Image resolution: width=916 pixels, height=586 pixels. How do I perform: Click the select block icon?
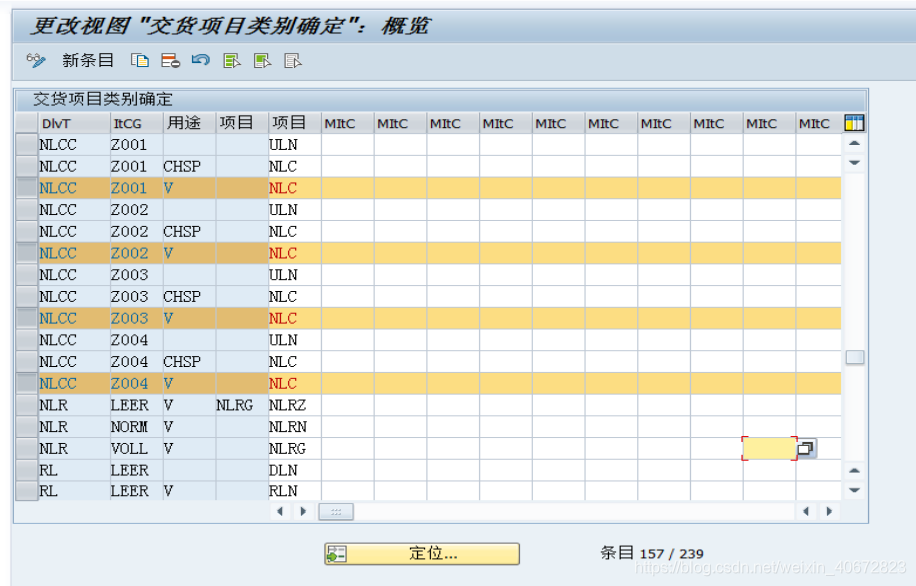coord(262,61)
